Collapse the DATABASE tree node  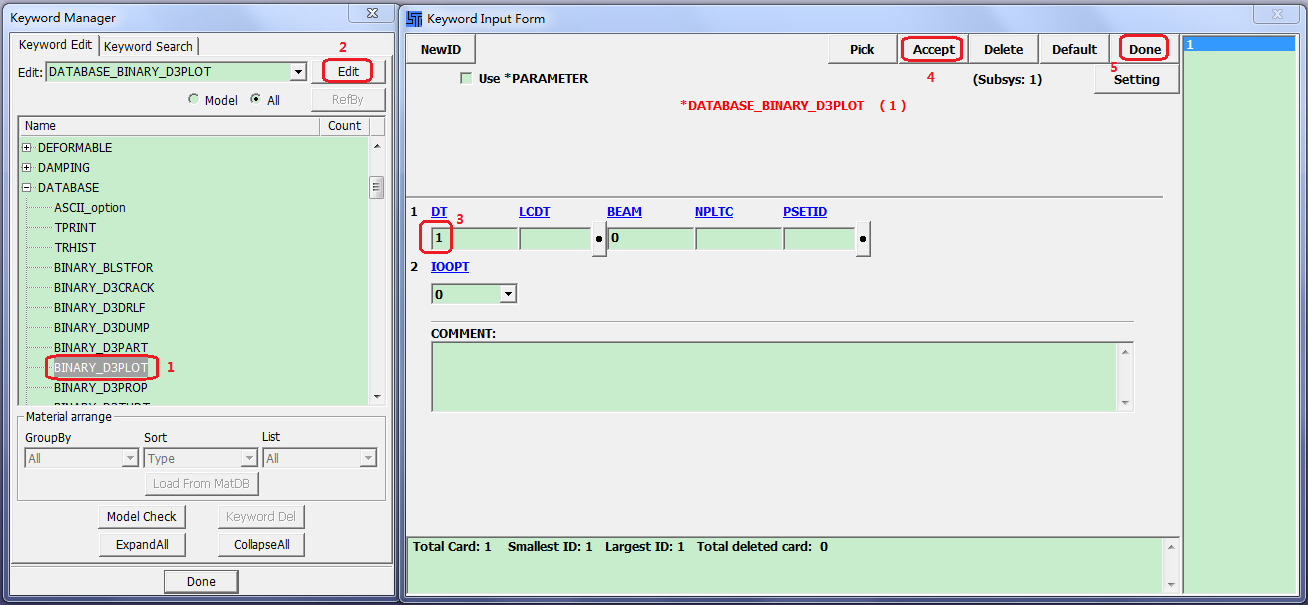click(x=27, y=188)
